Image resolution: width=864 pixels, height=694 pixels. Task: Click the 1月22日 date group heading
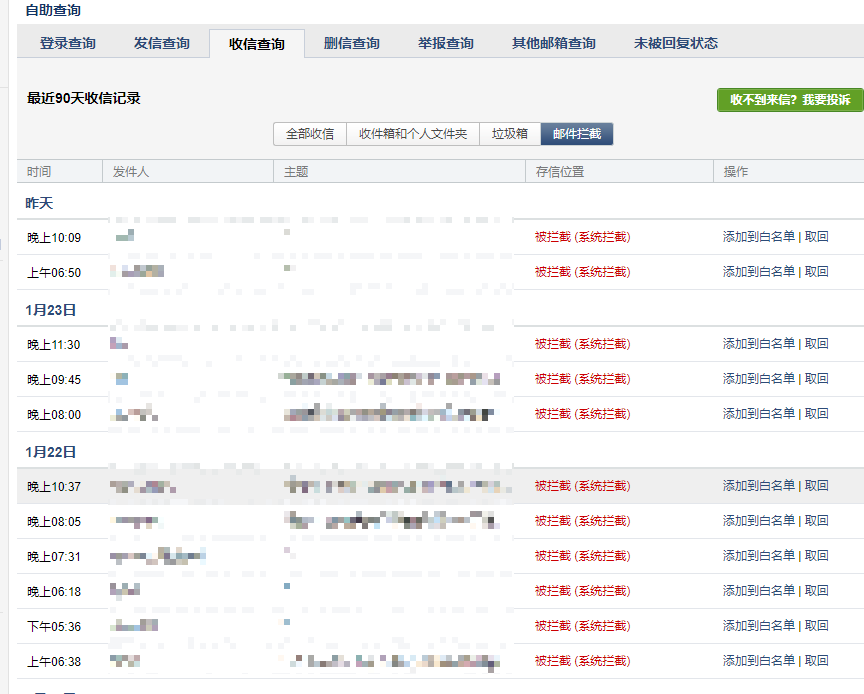[x=51, y=452]
